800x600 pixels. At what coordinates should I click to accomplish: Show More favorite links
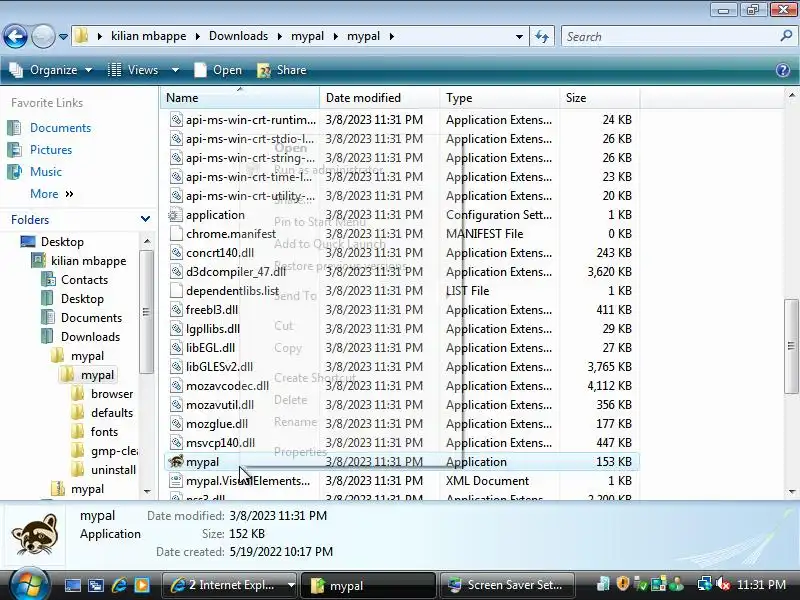coord(52,193)
